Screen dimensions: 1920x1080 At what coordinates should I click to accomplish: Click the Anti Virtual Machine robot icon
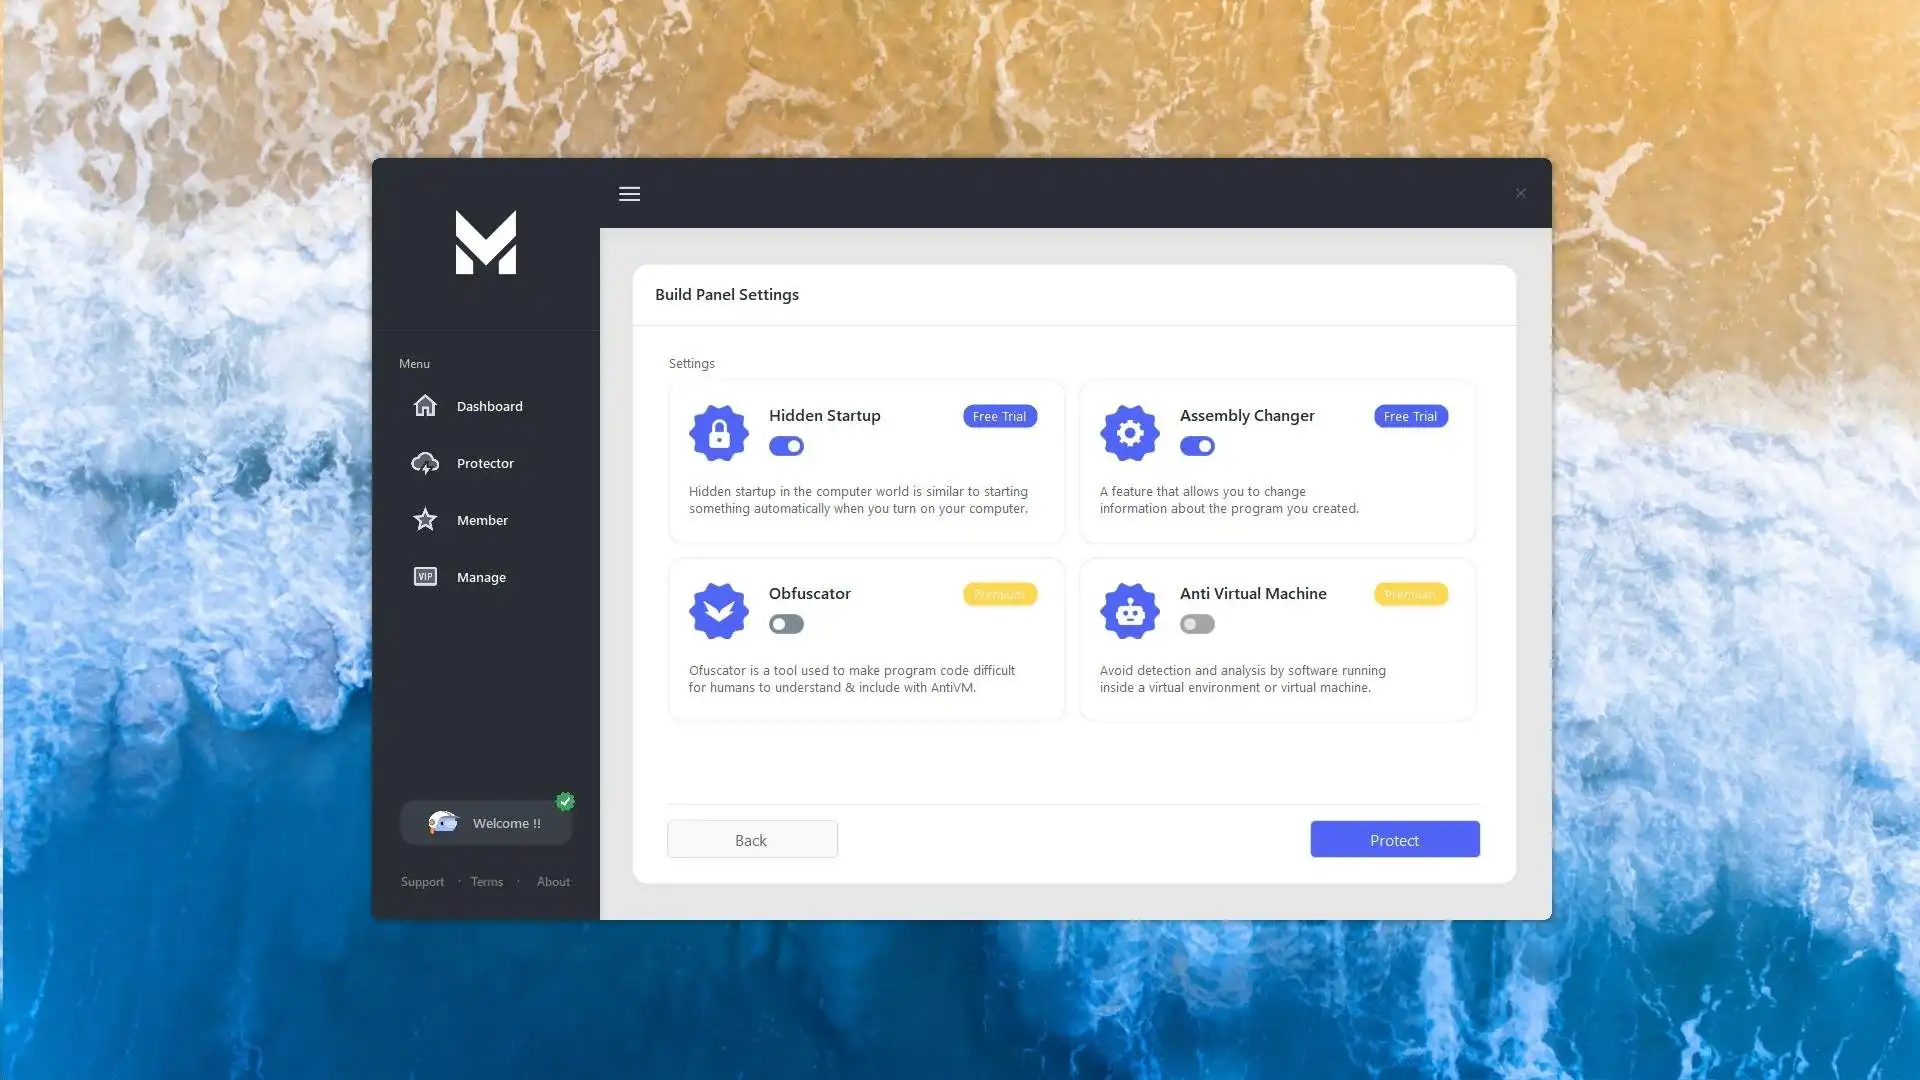pos(1129,609)
